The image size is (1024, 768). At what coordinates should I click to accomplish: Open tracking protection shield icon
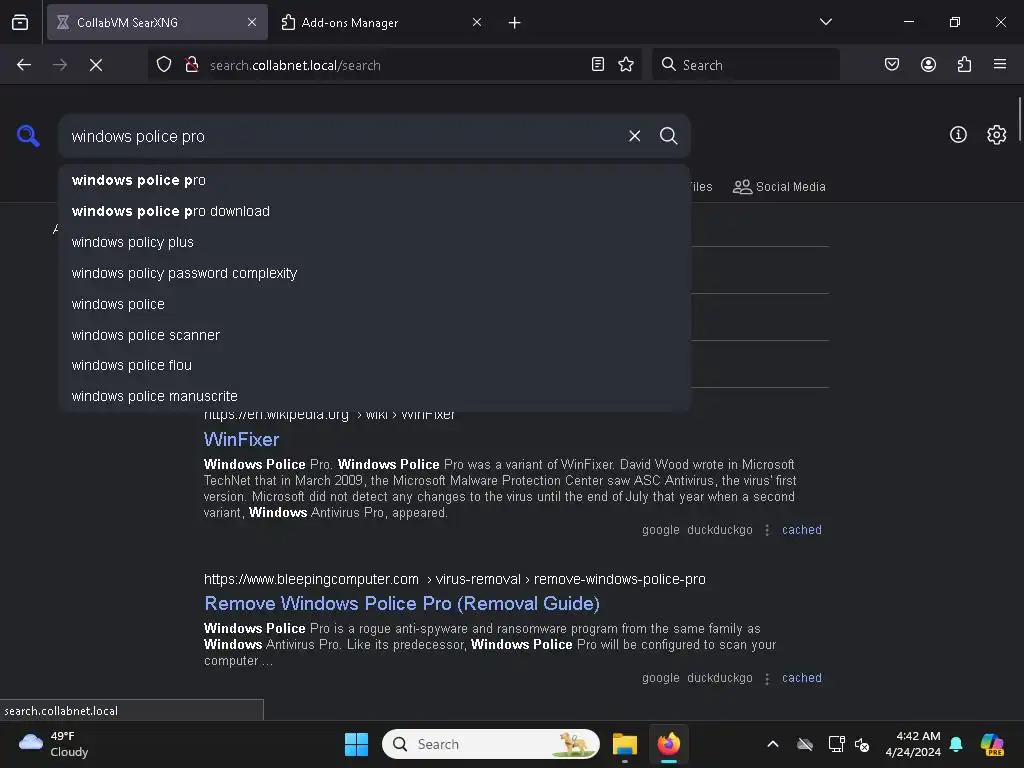(x=164, y=64)
